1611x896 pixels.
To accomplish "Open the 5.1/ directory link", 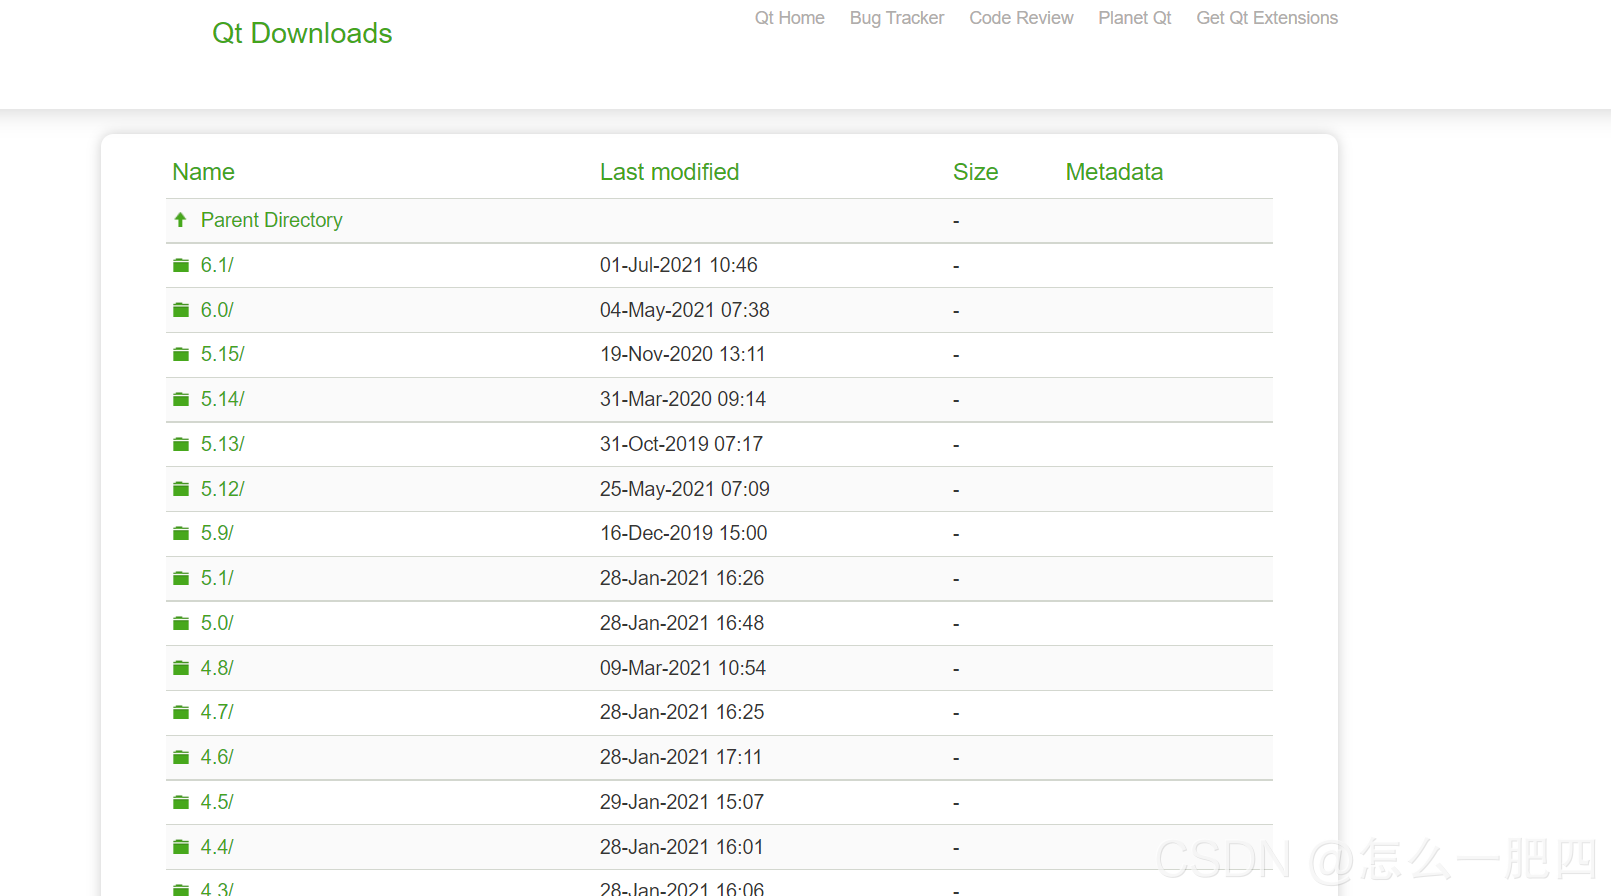I will point(217,578).
